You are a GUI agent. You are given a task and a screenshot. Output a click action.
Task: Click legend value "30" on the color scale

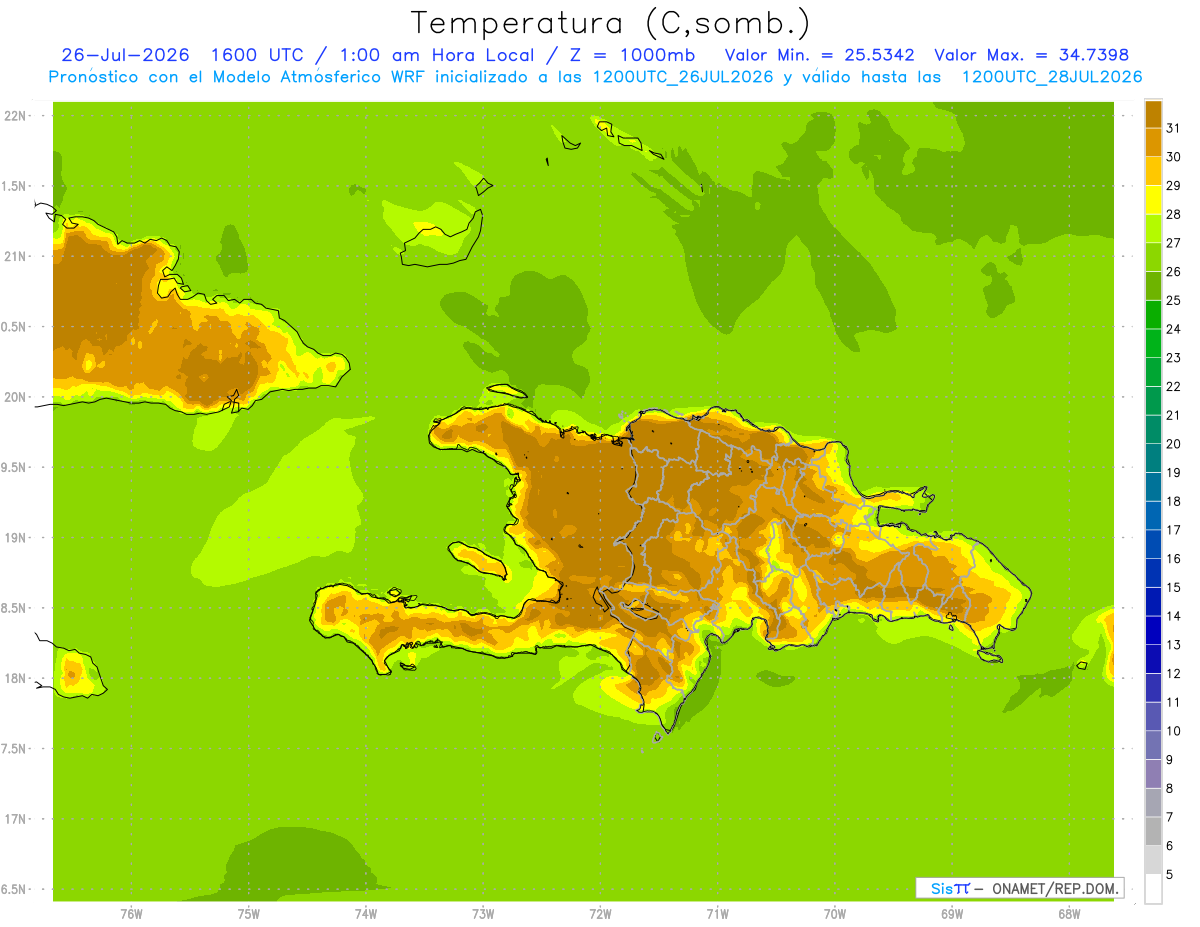coord(1174,157)
